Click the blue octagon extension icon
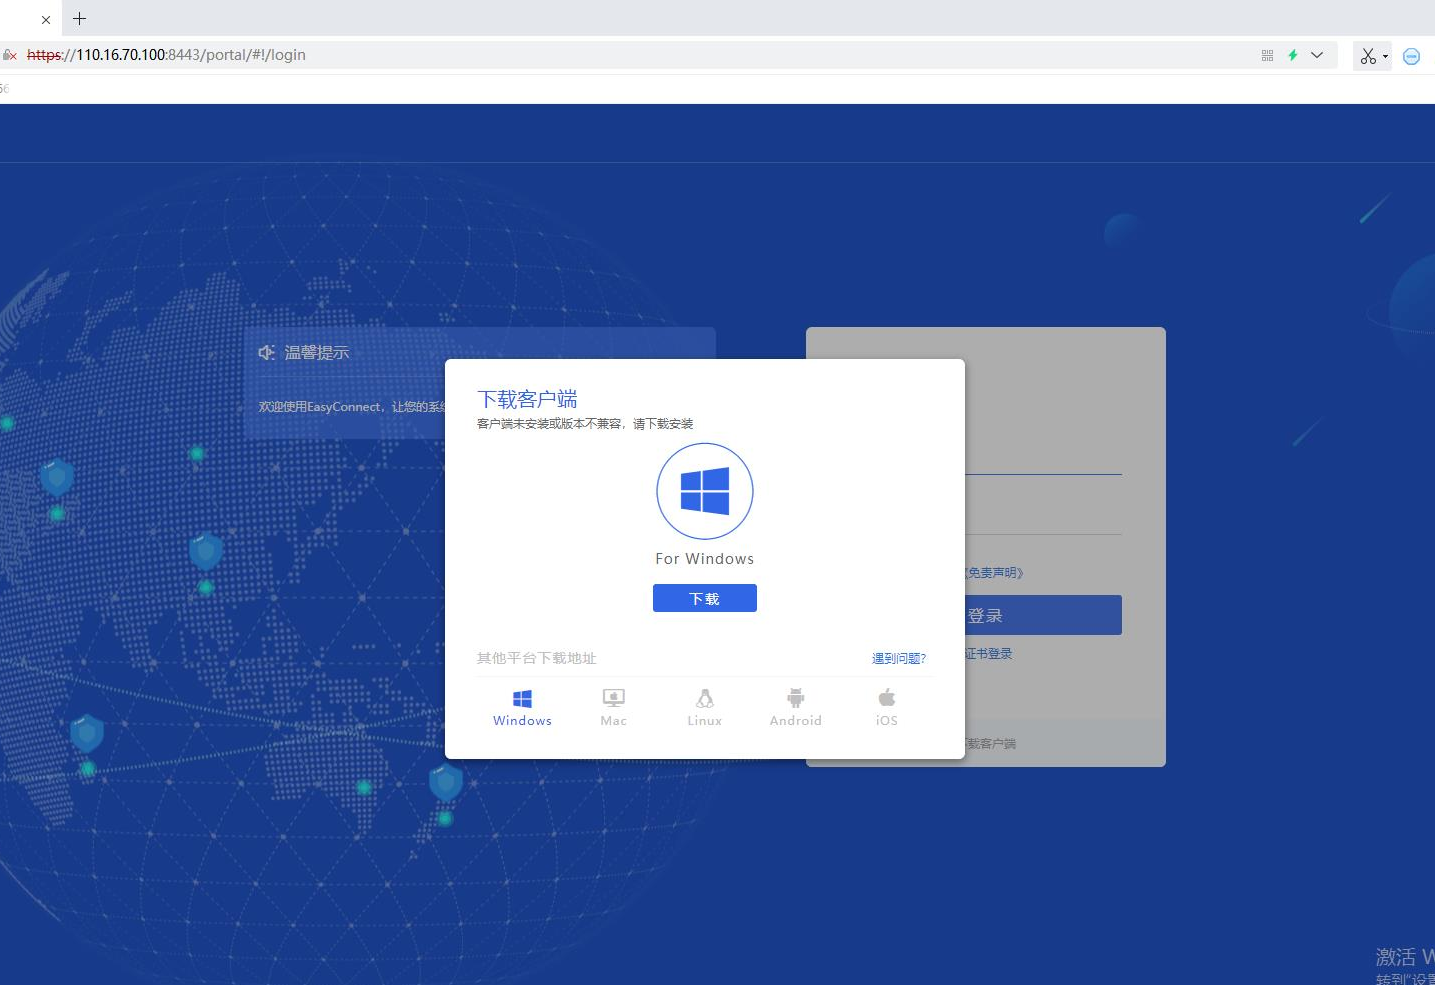This screenshot has width=1436, height=985. 1411,56
